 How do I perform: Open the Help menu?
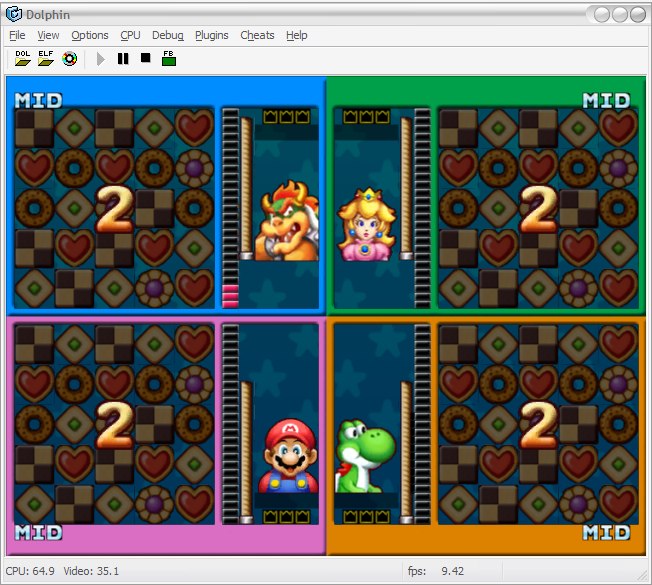[296, 35]
